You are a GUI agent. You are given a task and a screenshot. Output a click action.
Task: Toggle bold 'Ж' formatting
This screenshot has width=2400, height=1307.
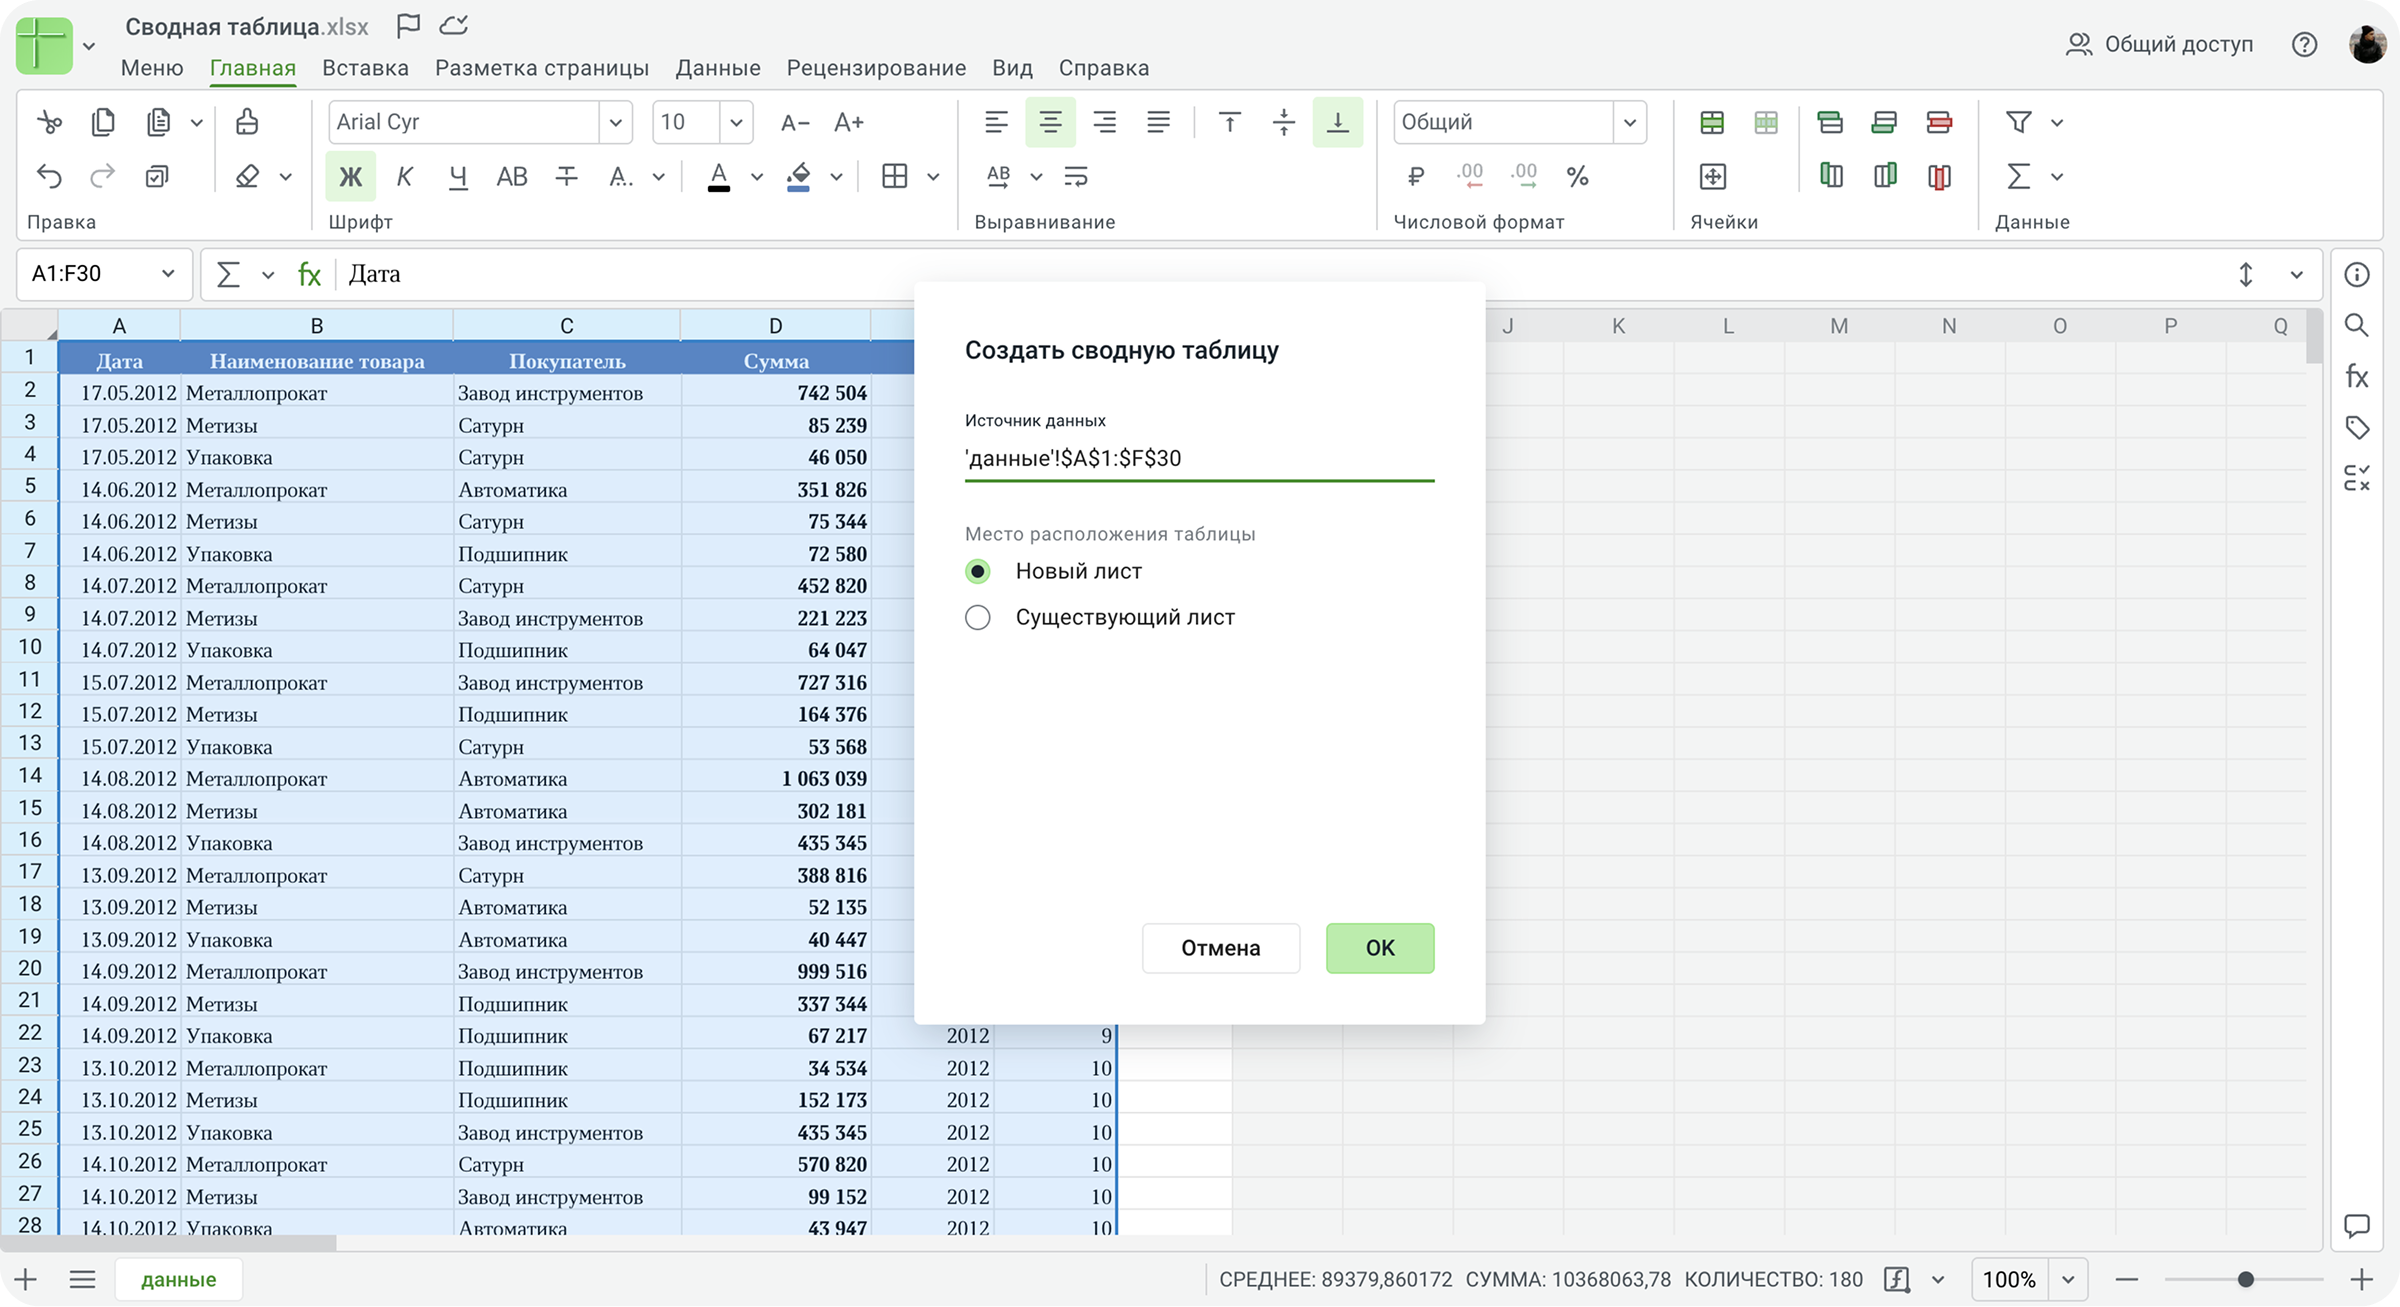click(x=350, y=177)
